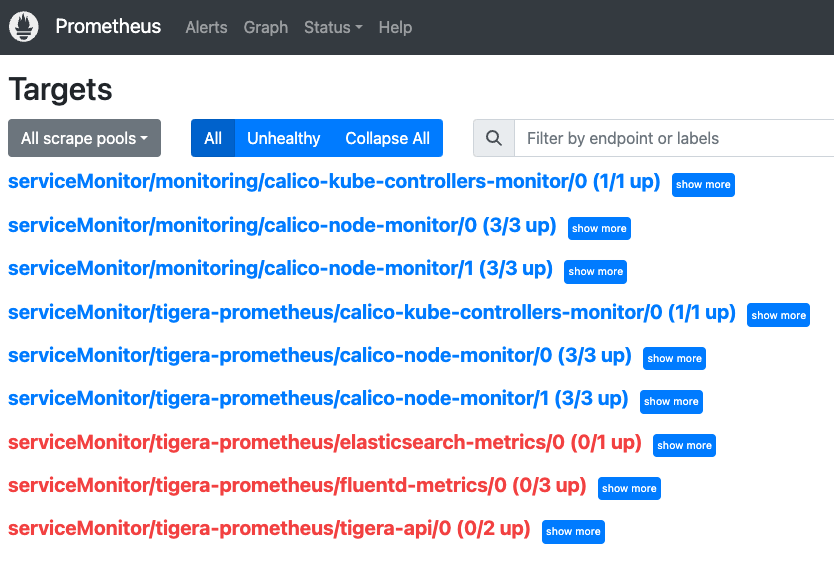Show more for tigera-prometheus/calico-node-monitor/1
This screenshot has width=834, height=588.
[x=671, y=402]
